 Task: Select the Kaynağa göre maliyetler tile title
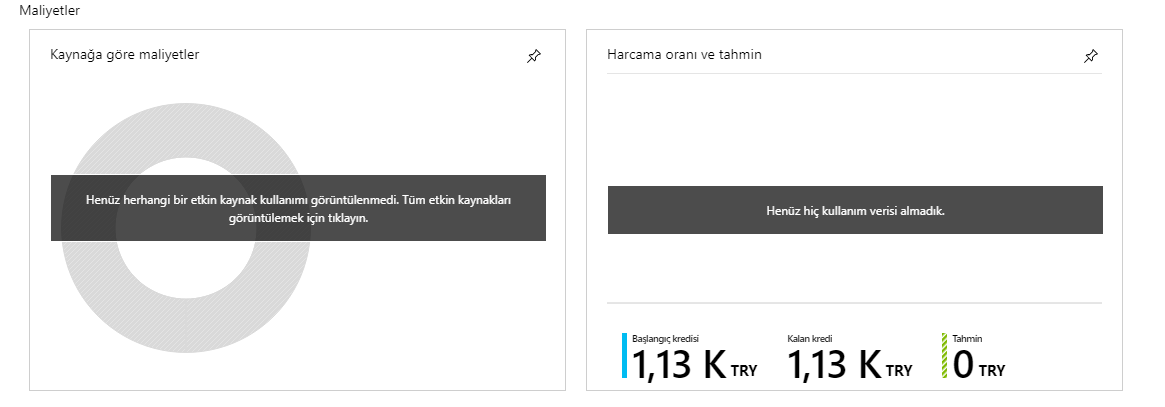coord(125,54)
